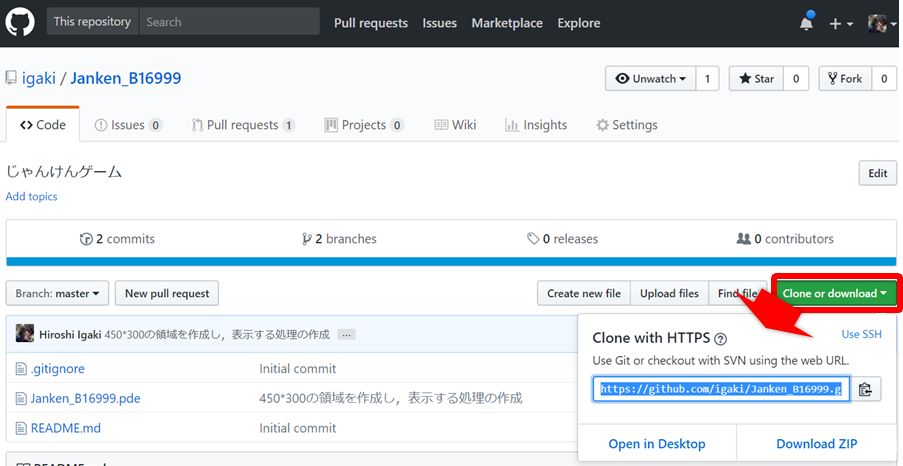The image size is (903, 466).
Task: Select the Code tab
Action: coord(43,125)
